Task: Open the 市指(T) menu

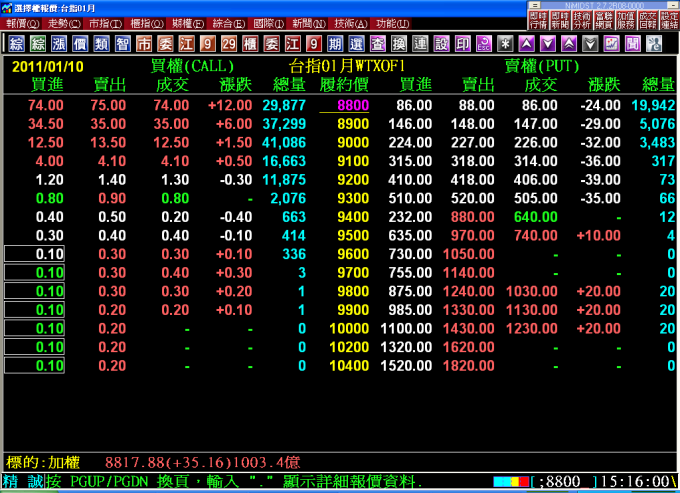Action: pyautogui.click(x=105, y=24)
